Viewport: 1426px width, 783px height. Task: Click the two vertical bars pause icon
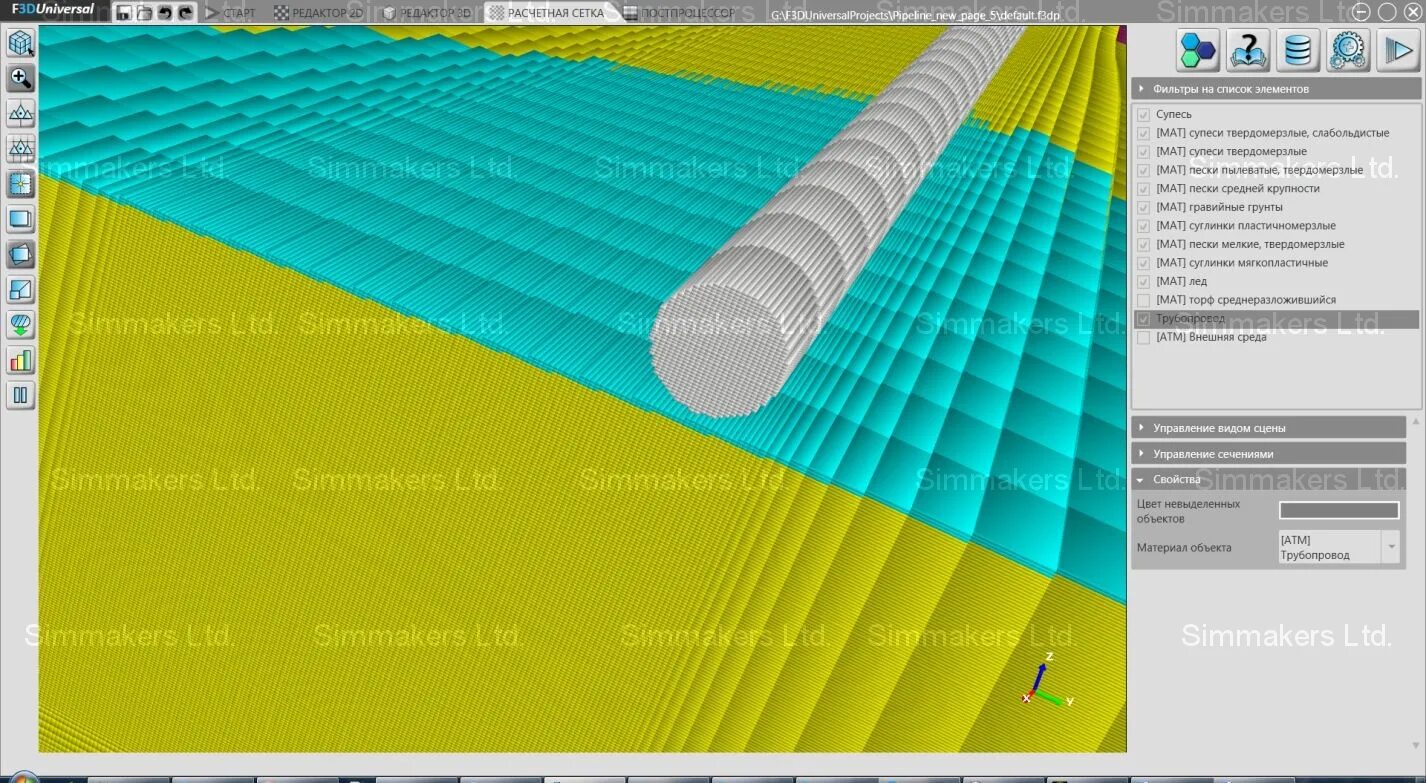tap(21, 395)
